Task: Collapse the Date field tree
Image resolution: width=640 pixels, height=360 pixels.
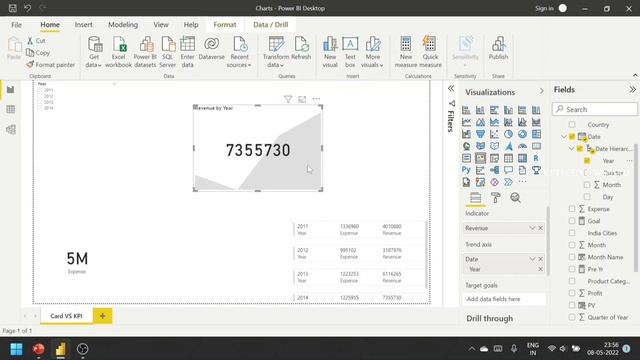Action: [564, 136]
